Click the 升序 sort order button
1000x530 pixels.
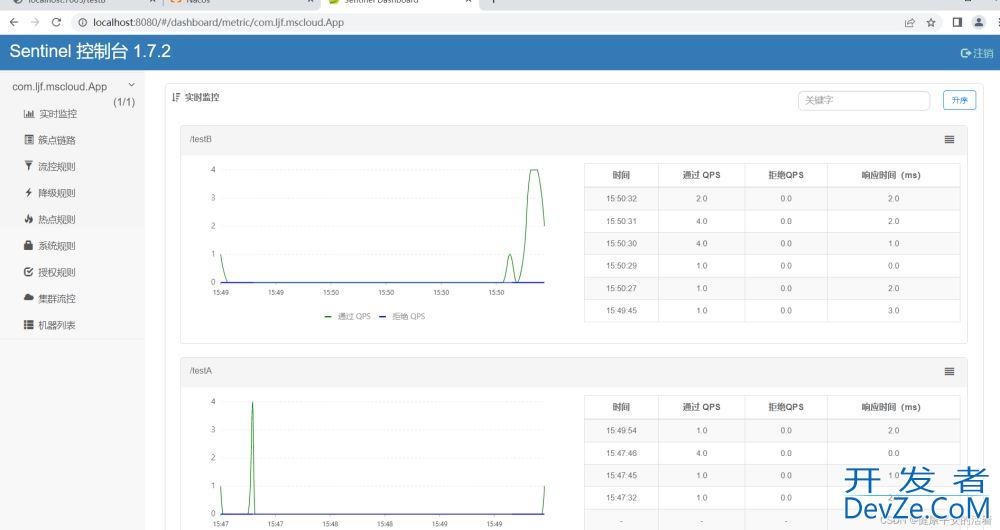[x=959, y=100]
